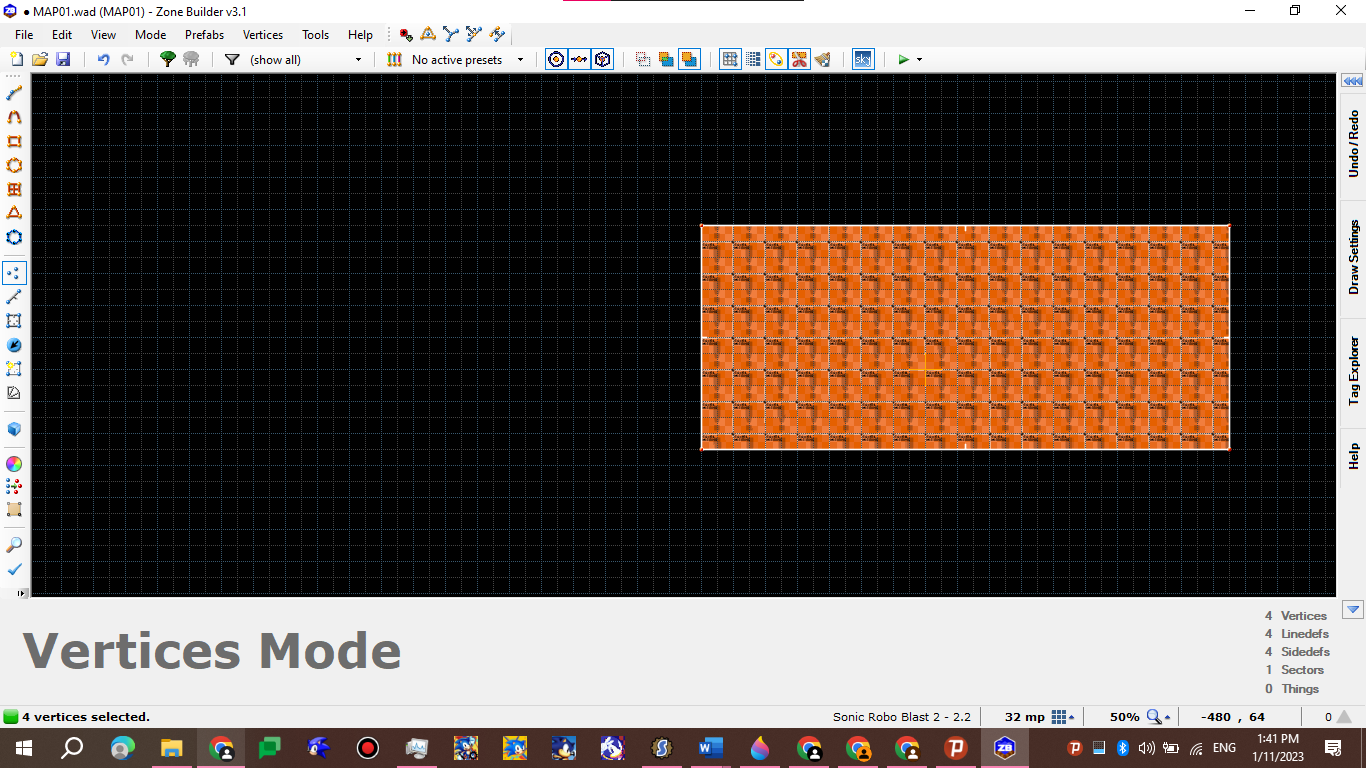Collapse the info panel with blue triangle

1353,609
